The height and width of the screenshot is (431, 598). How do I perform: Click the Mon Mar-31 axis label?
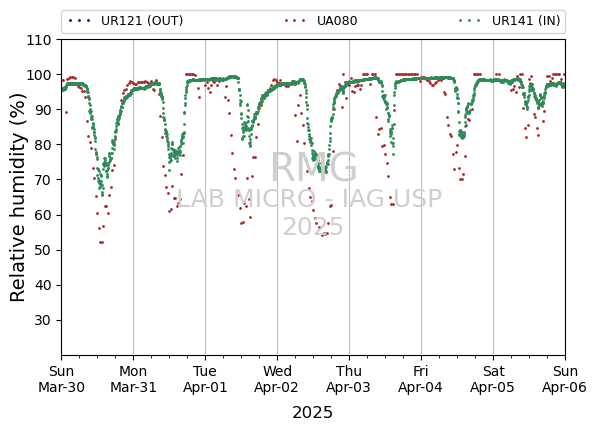click(133, 379)
